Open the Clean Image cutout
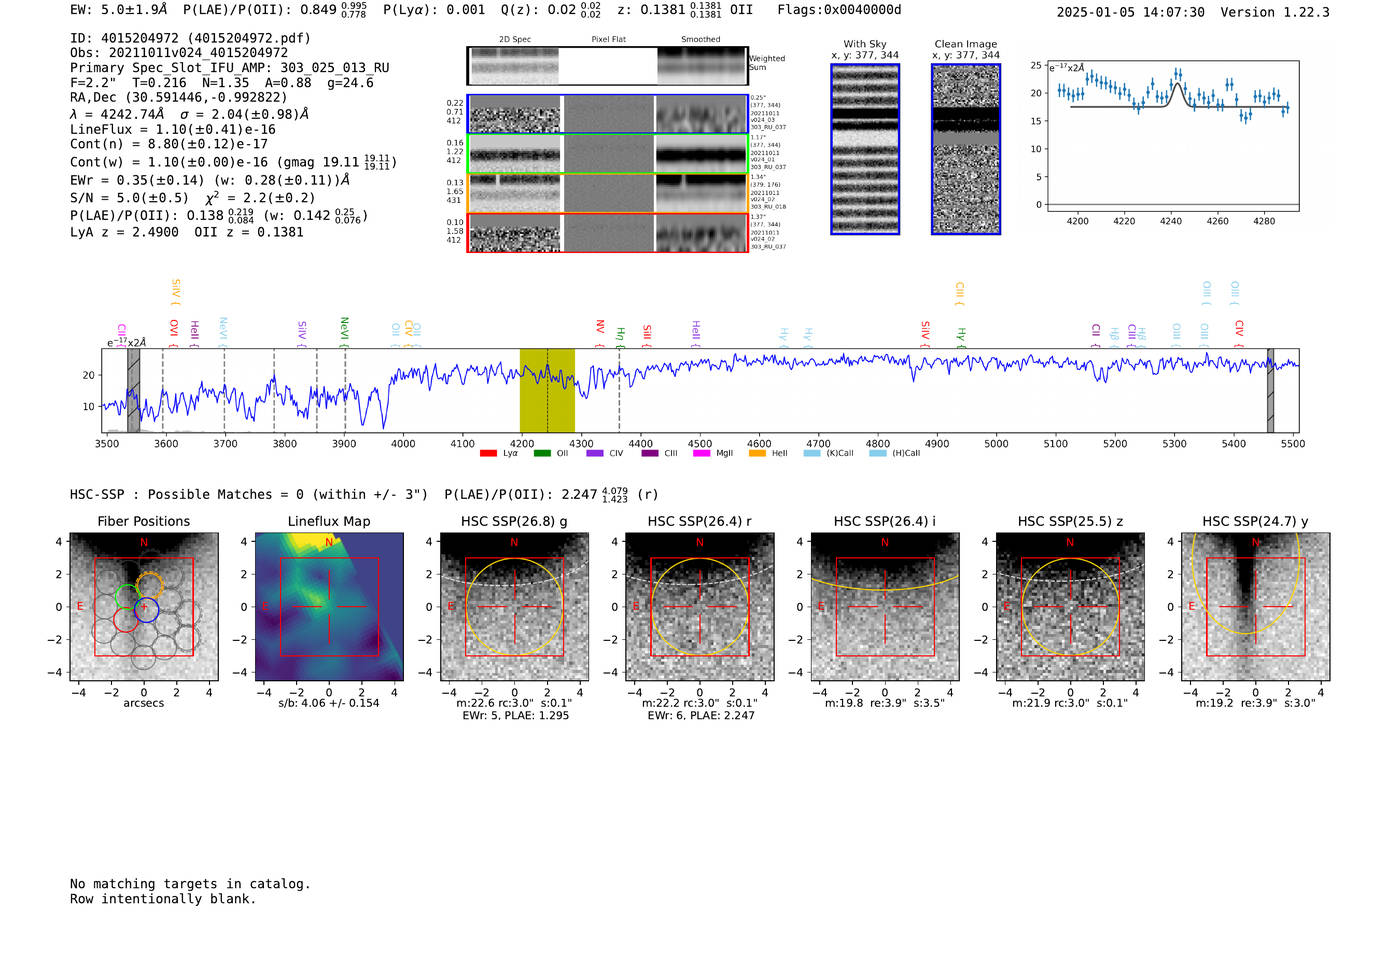 [966, 149]
